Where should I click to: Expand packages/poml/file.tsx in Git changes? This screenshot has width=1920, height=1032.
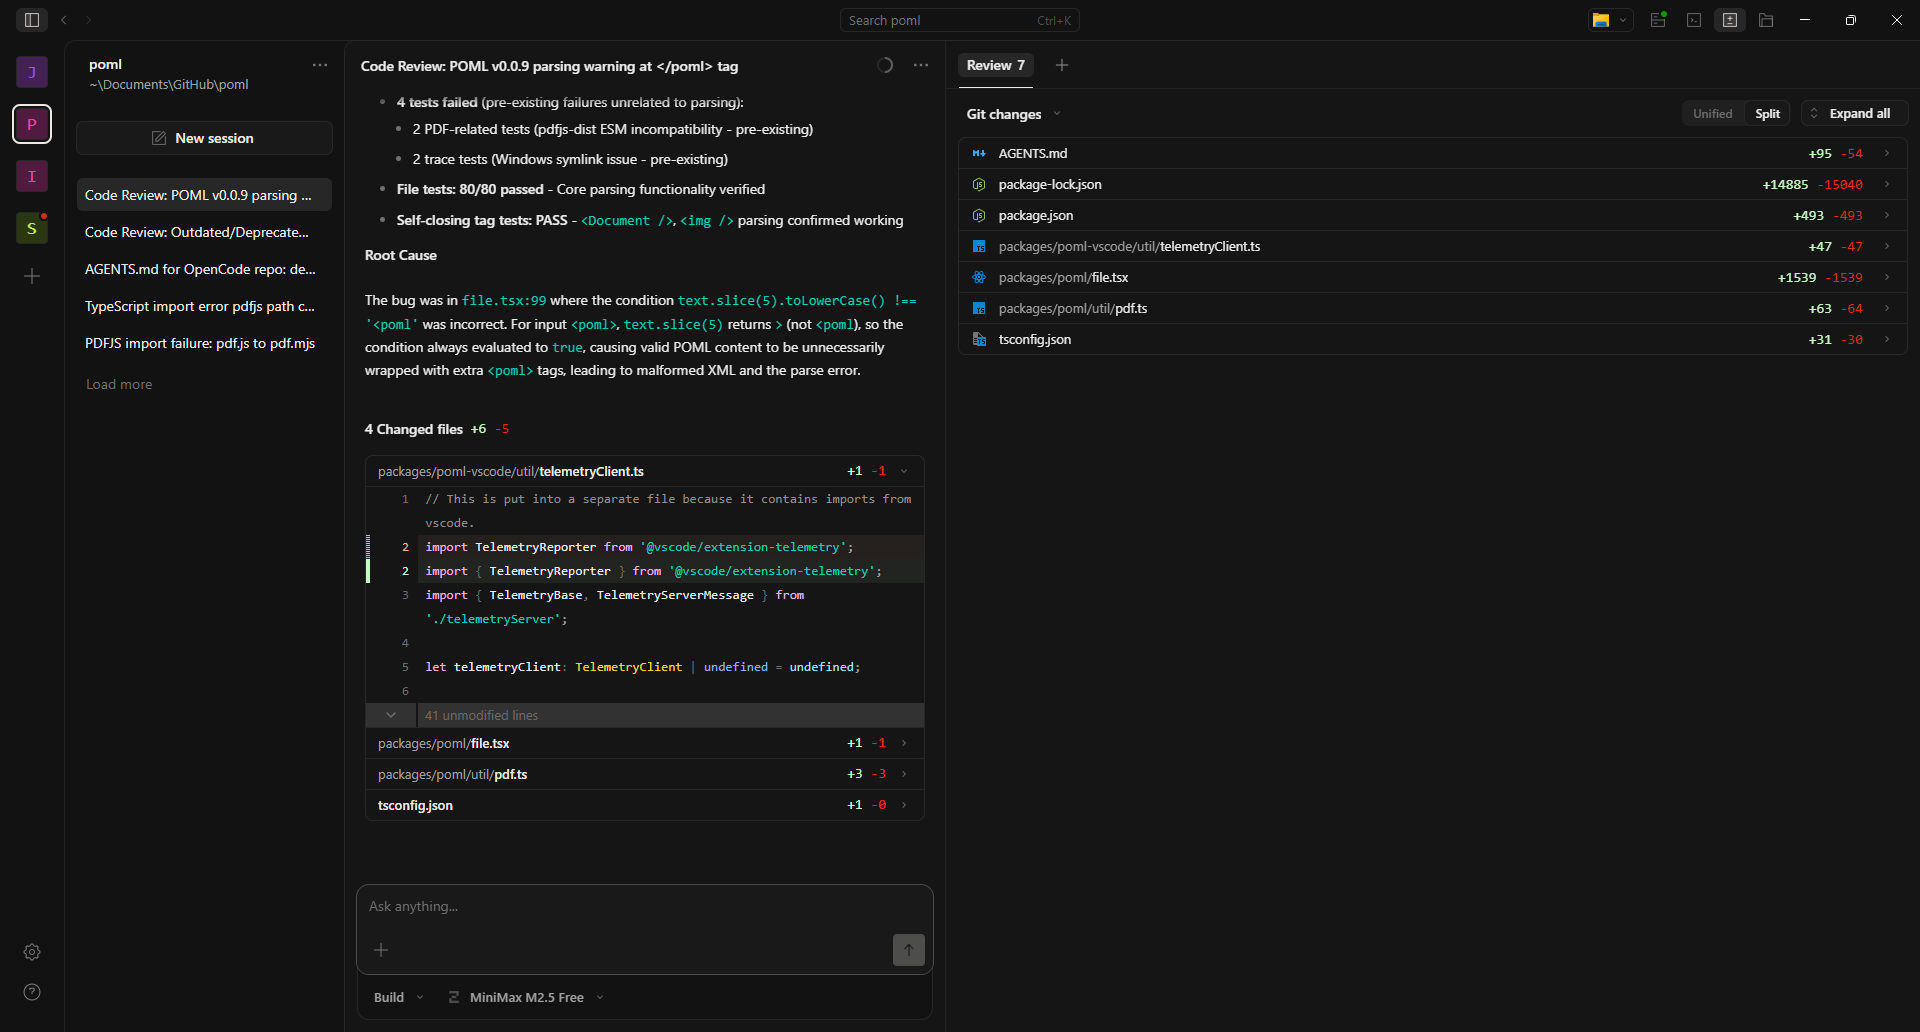[x=1433, y=277]
